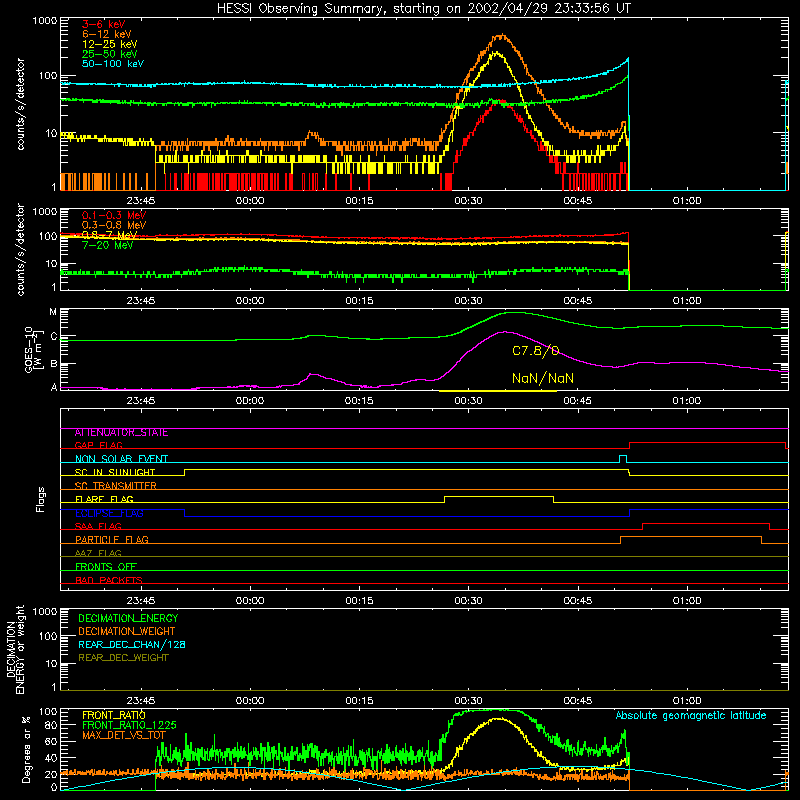Click the olive flag label below PARTICLE_FLAG
The image size is (800, 800).
[98, 553]
